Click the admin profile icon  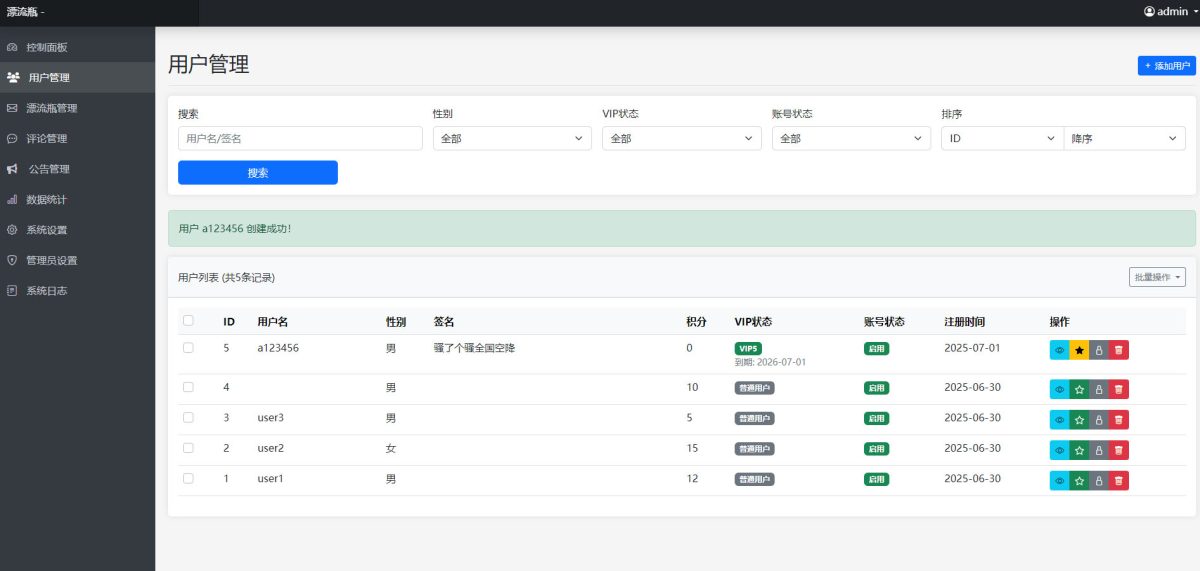point(1149,11)
